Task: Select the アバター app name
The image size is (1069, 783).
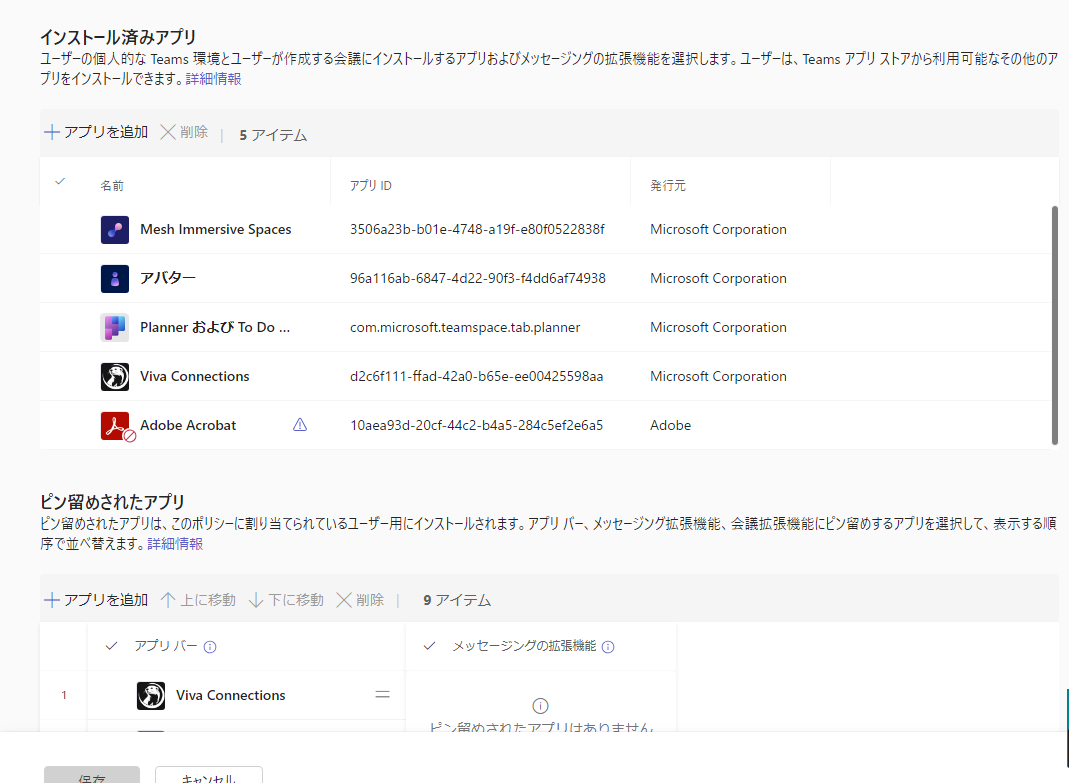Action: pyautogui.click(x=168, y=278)
